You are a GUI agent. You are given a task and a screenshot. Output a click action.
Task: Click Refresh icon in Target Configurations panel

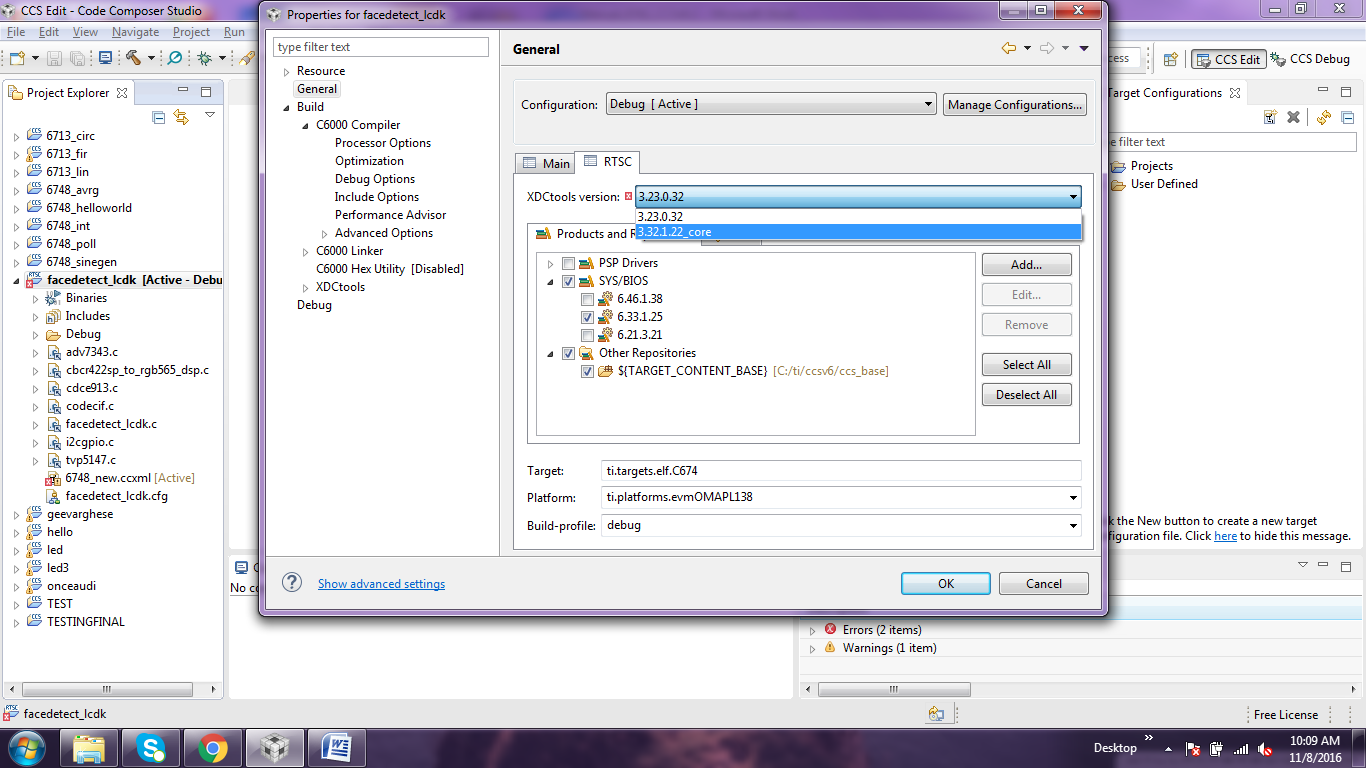coord(1324,117)
